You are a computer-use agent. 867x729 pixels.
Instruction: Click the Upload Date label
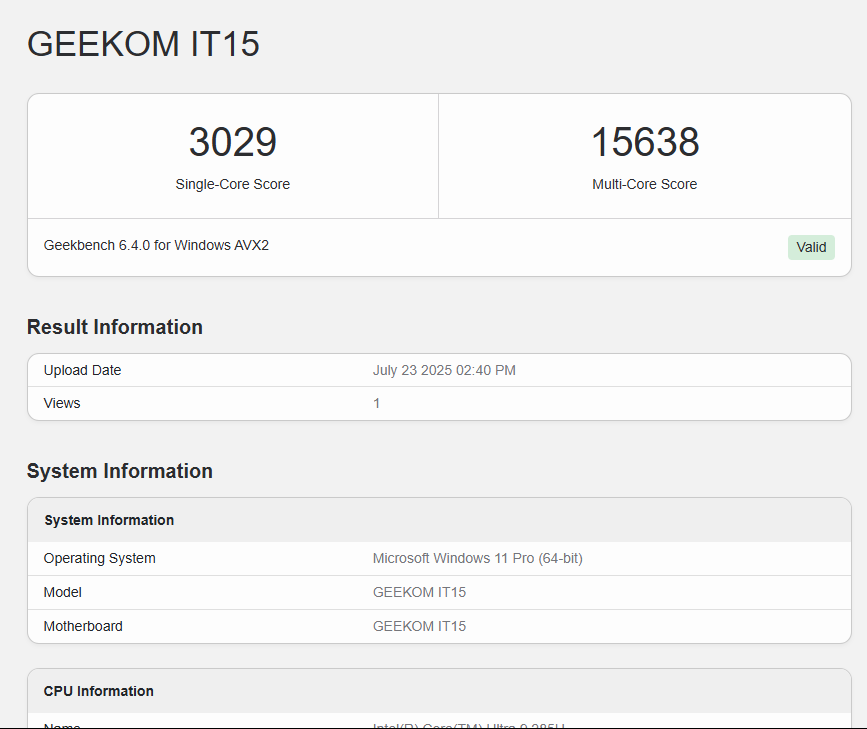(82, 370)
